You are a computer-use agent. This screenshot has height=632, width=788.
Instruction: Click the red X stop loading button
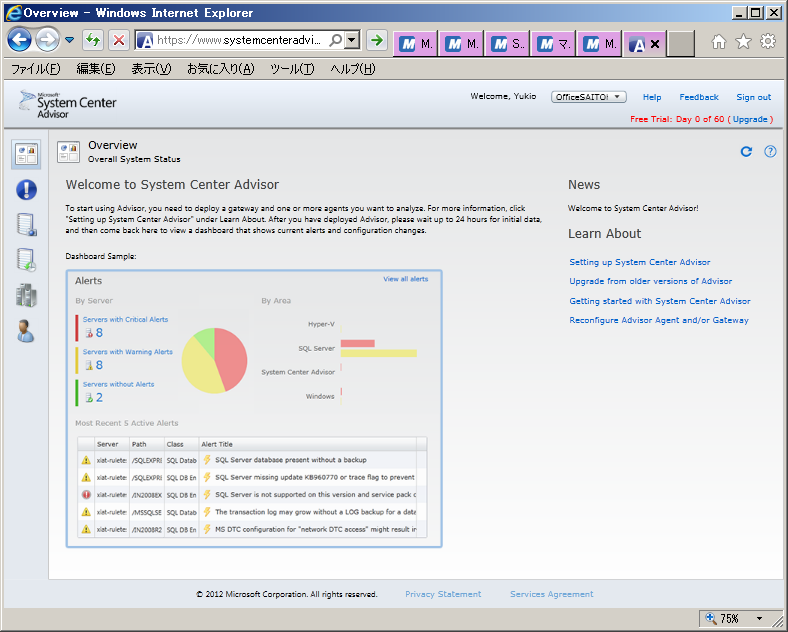(x=119, y=41)
